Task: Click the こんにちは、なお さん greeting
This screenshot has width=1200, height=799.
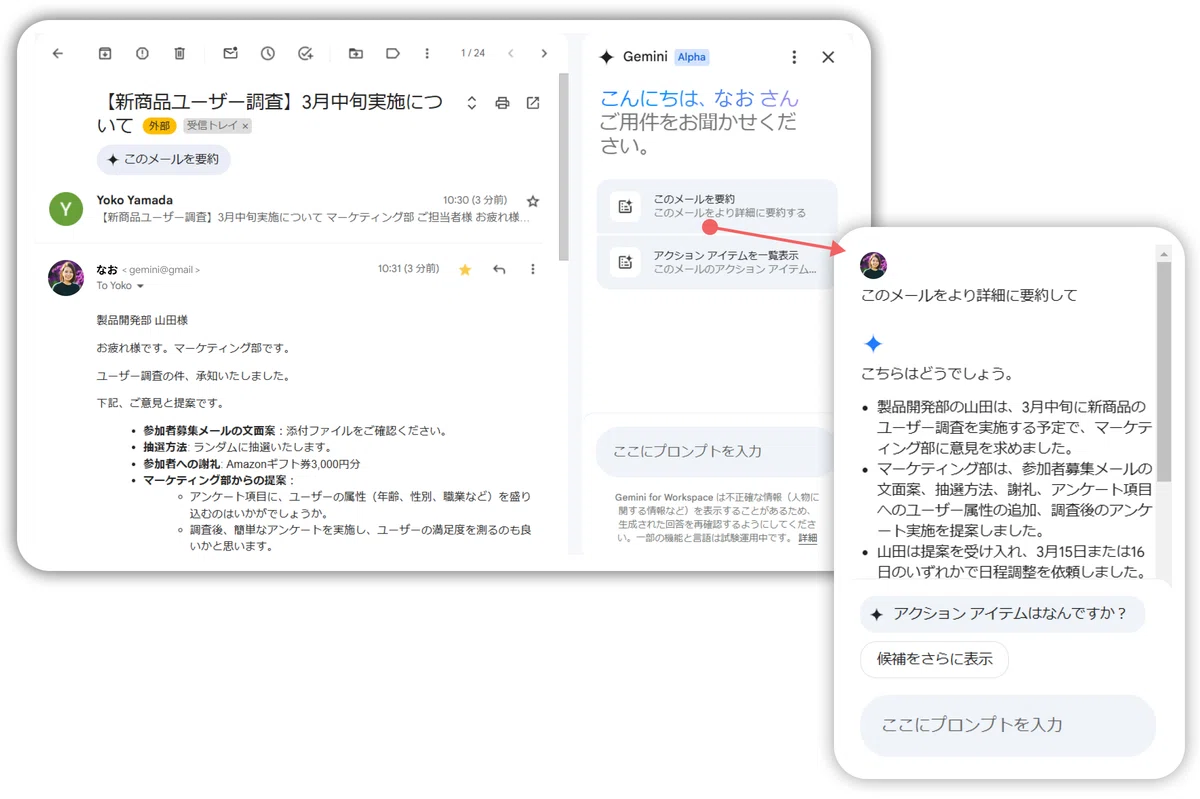Action: pyautogui.click(x=699, y=98)
